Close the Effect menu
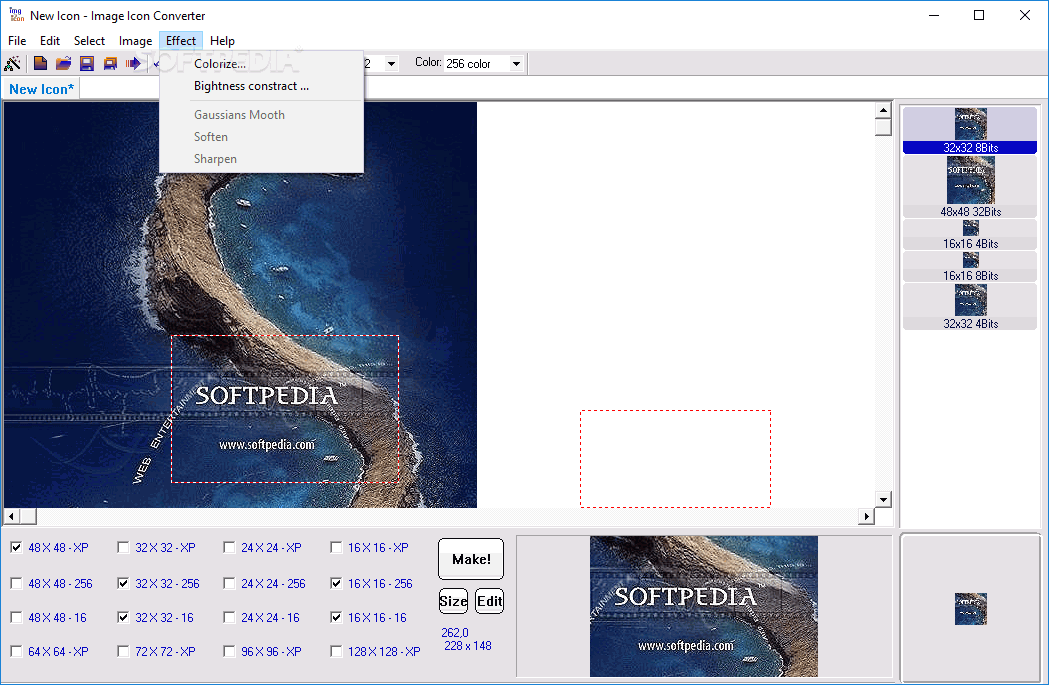The height and width of the screenshot is (685, 1049). (181, 41)
